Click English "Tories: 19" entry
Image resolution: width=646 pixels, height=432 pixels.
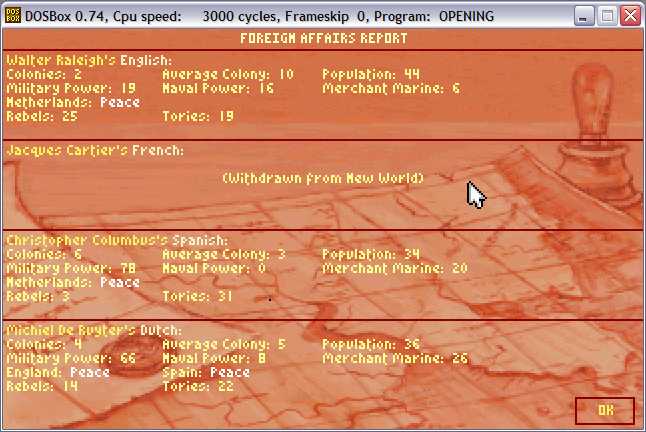(198, 117)
